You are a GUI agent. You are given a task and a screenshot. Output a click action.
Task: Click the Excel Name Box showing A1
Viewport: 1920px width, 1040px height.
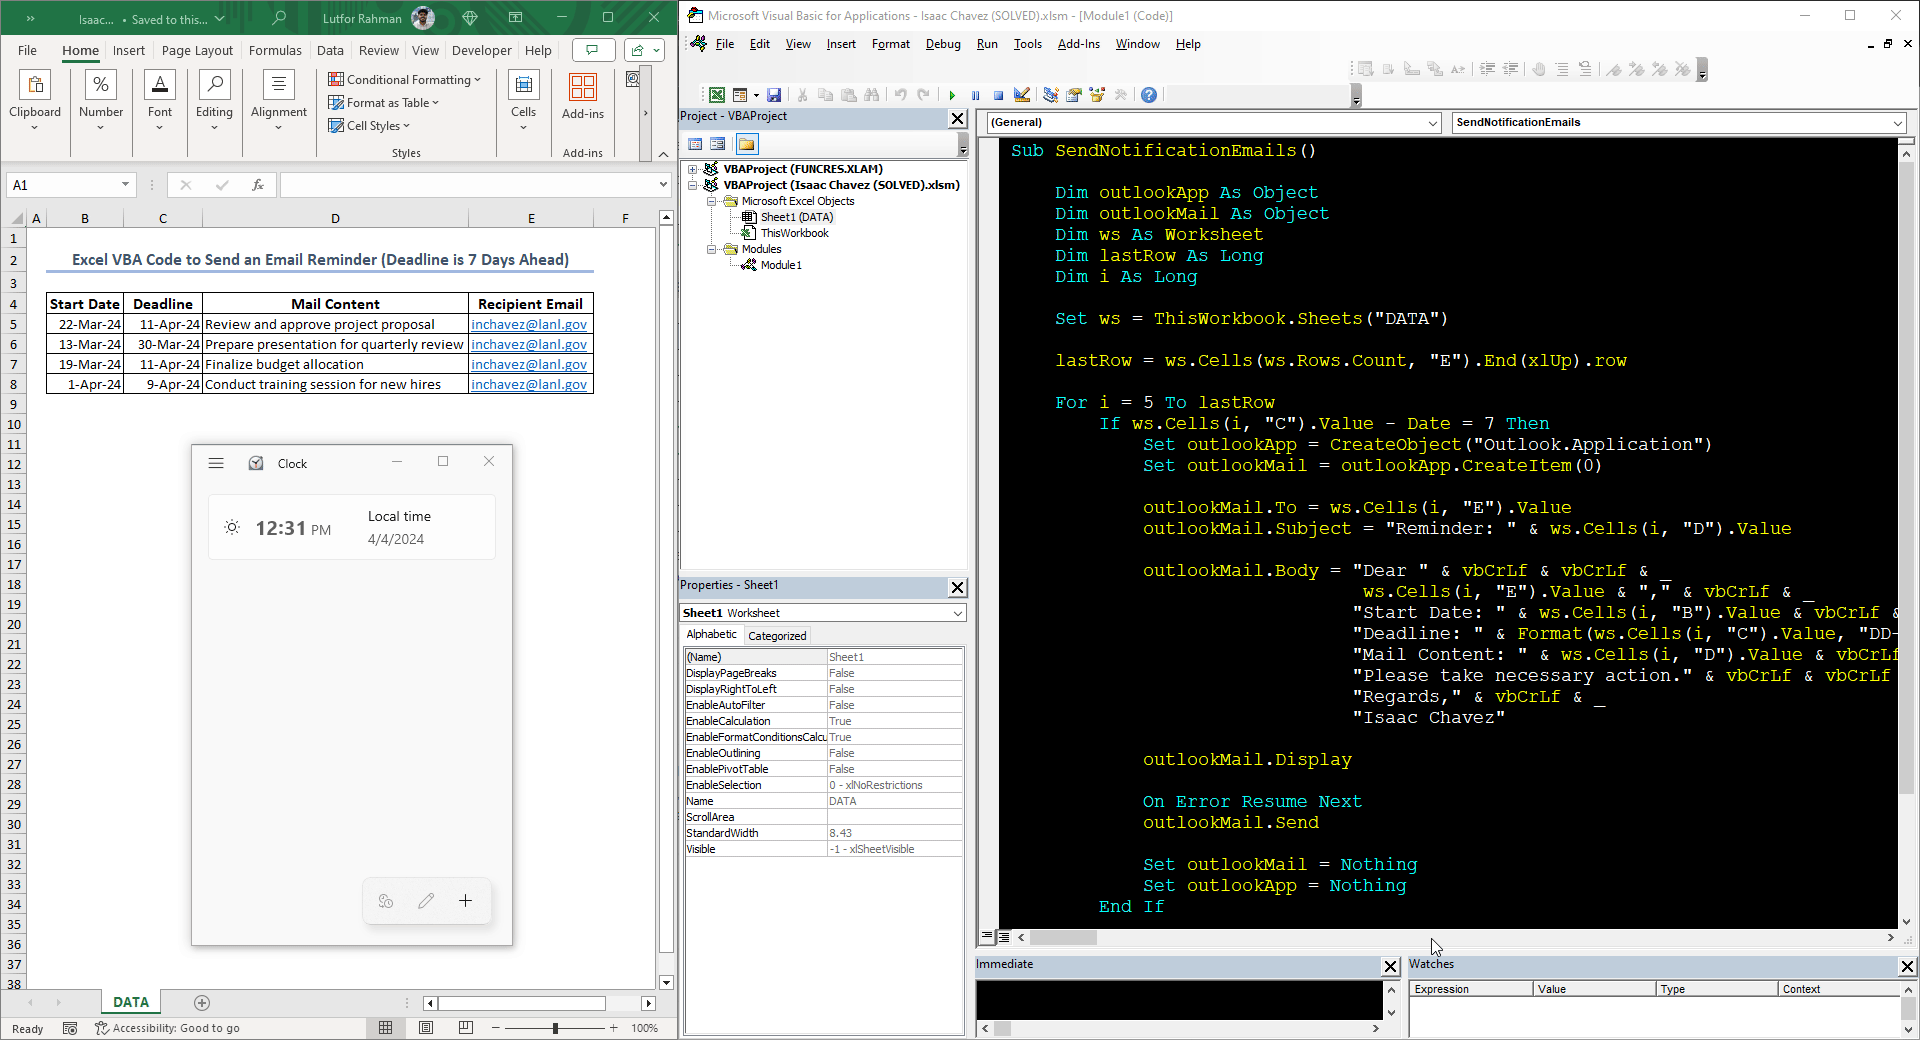tap(62, 185)
